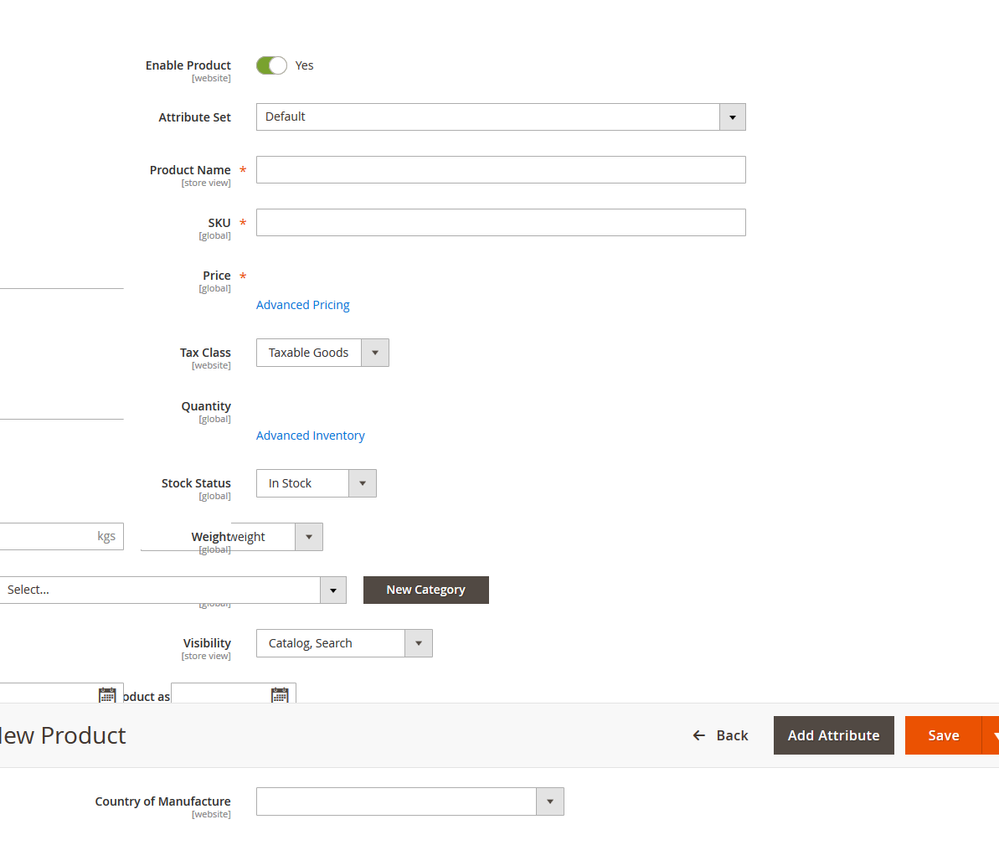Click the weight field labeled kgs

tap(50, 536)
